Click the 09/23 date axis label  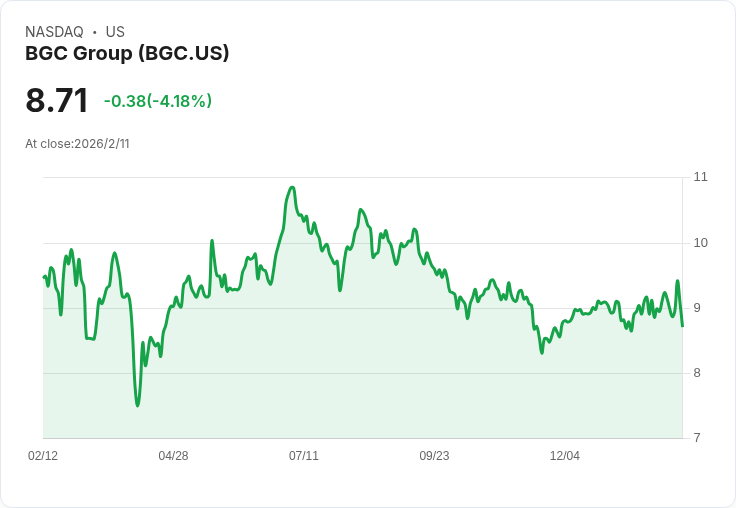click(x=434, y=456)
